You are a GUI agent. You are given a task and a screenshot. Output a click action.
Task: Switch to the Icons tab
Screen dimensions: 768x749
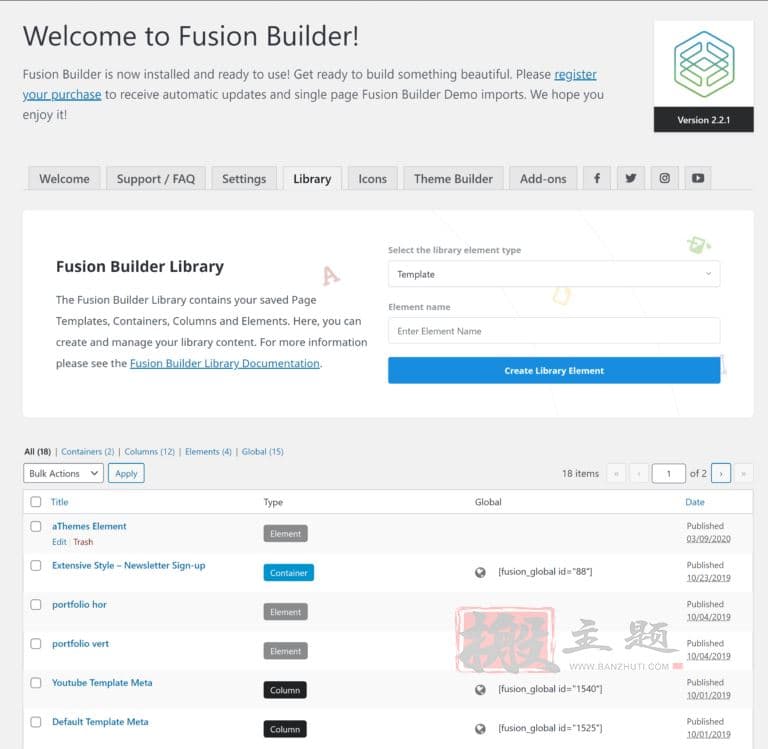pos(372,179)
